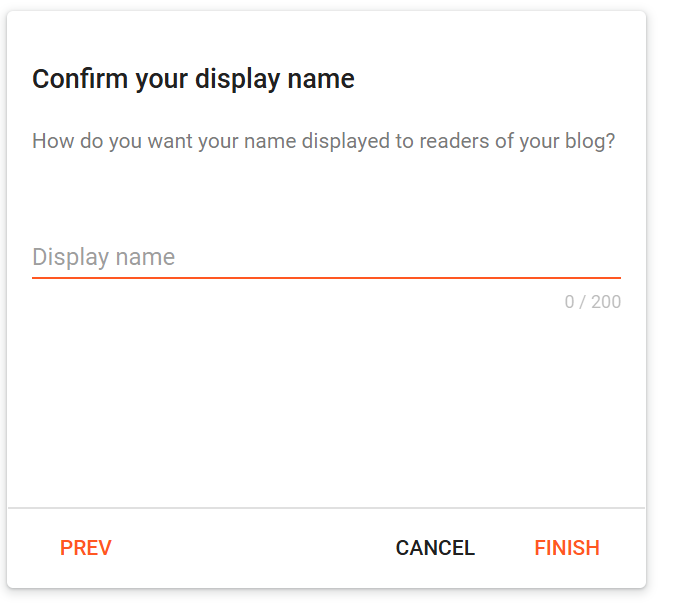Click the CANCEL button
Screen dimensions: 680x603
[435, 547]
